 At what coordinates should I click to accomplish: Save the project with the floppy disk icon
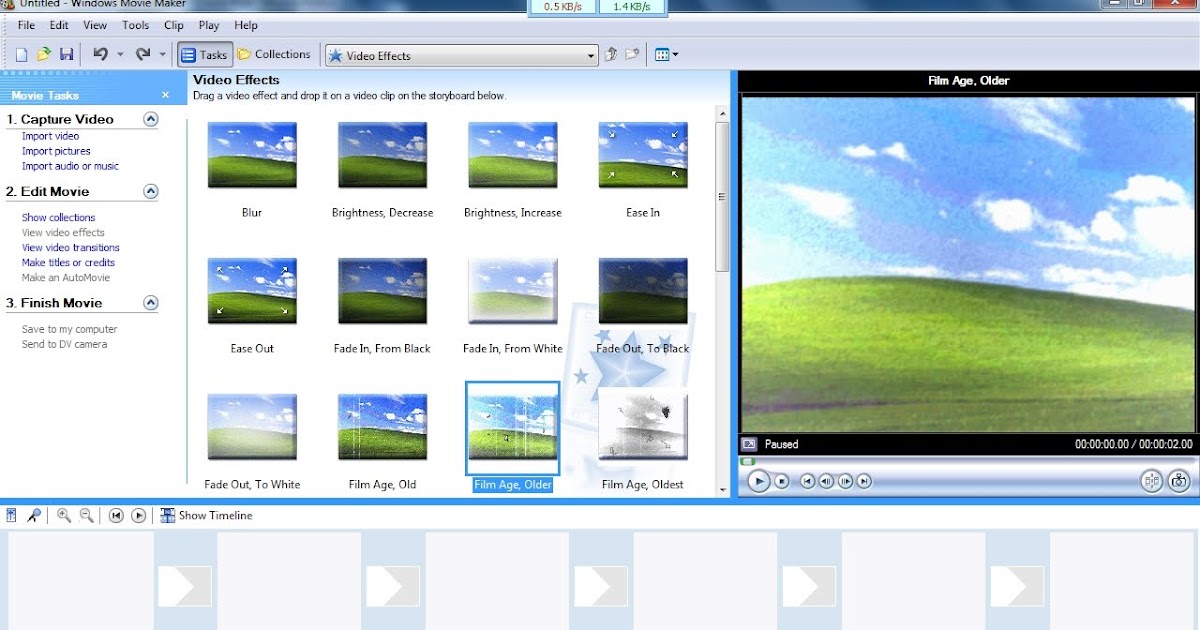coord(67,55)
